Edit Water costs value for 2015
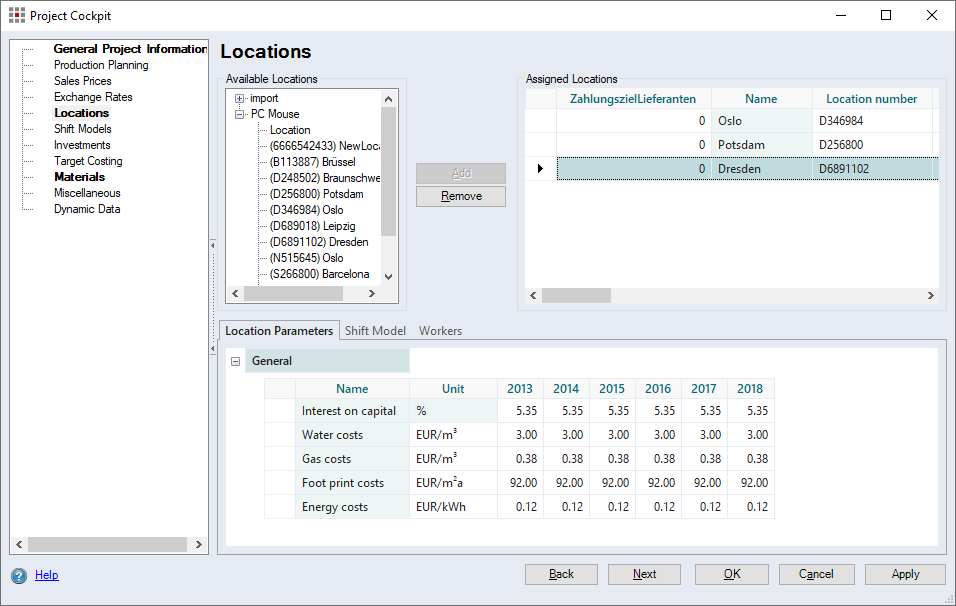The image size is (956, 606). click(611, 435)
